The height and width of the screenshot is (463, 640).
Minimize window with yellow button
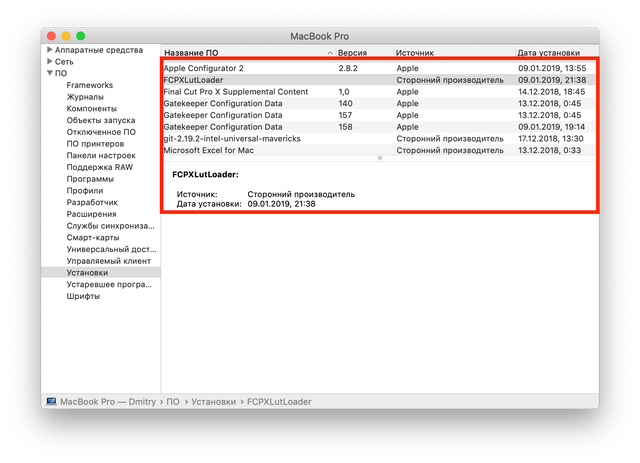66,36
